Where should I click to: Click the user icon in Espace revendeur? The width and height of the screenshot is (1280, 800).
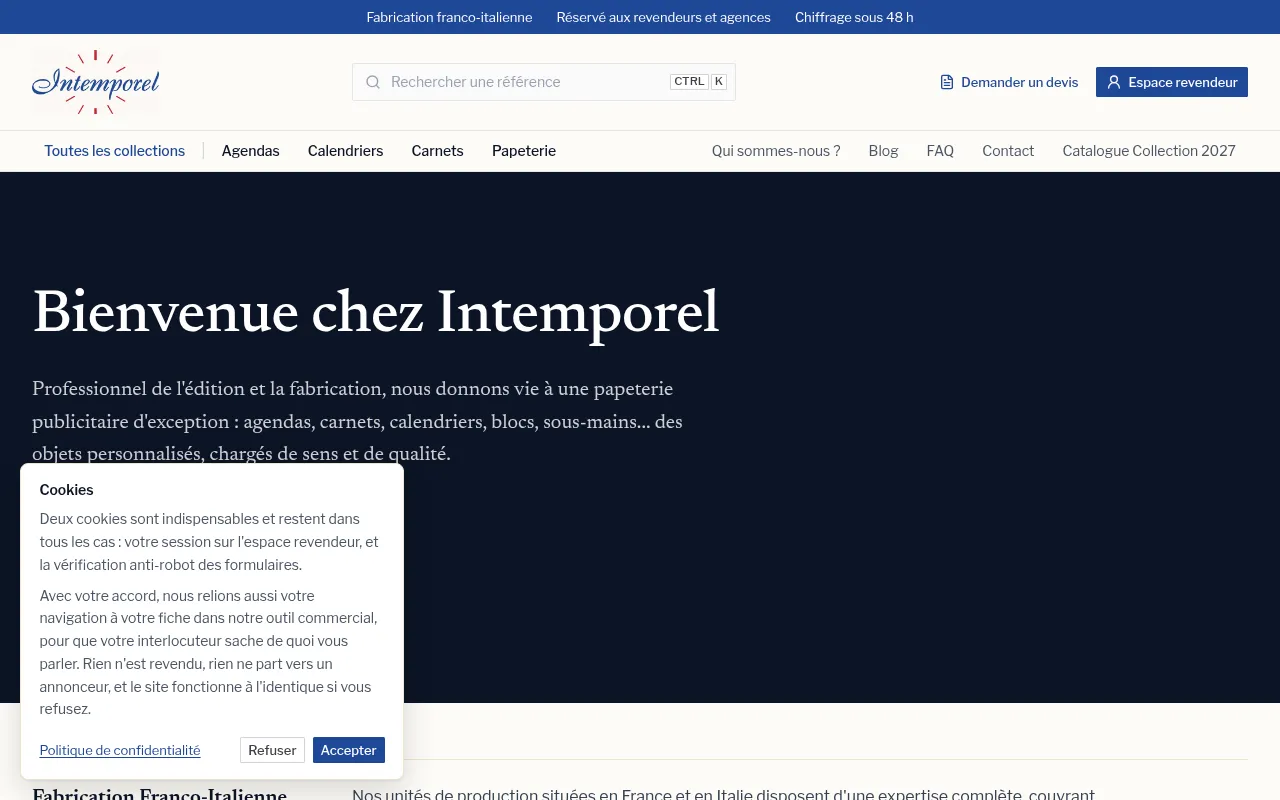click(1114, 82)
